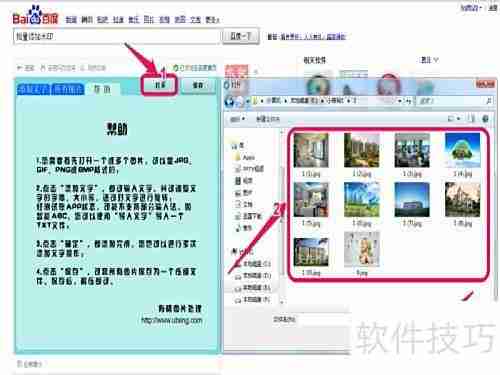
Task: Expand the 更多 item in Baidu navigation
Action: pyautogui.click(x=212, y=20)
